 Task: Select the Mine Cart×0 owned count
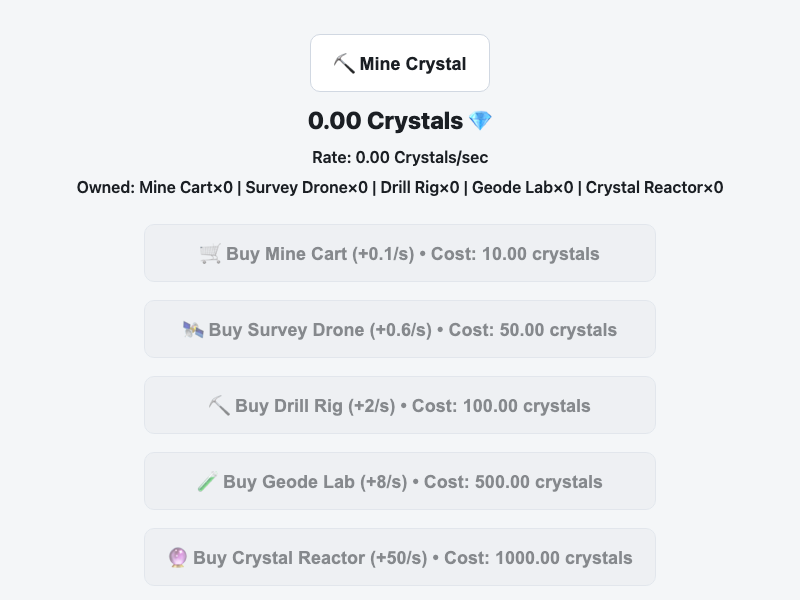pyautogui.click(x=186, y=187)
